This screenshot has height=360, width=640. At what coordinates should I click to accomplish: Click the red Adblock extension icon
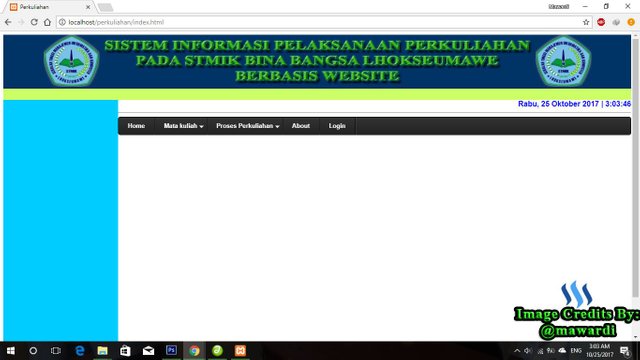click(x=601, y=22)
